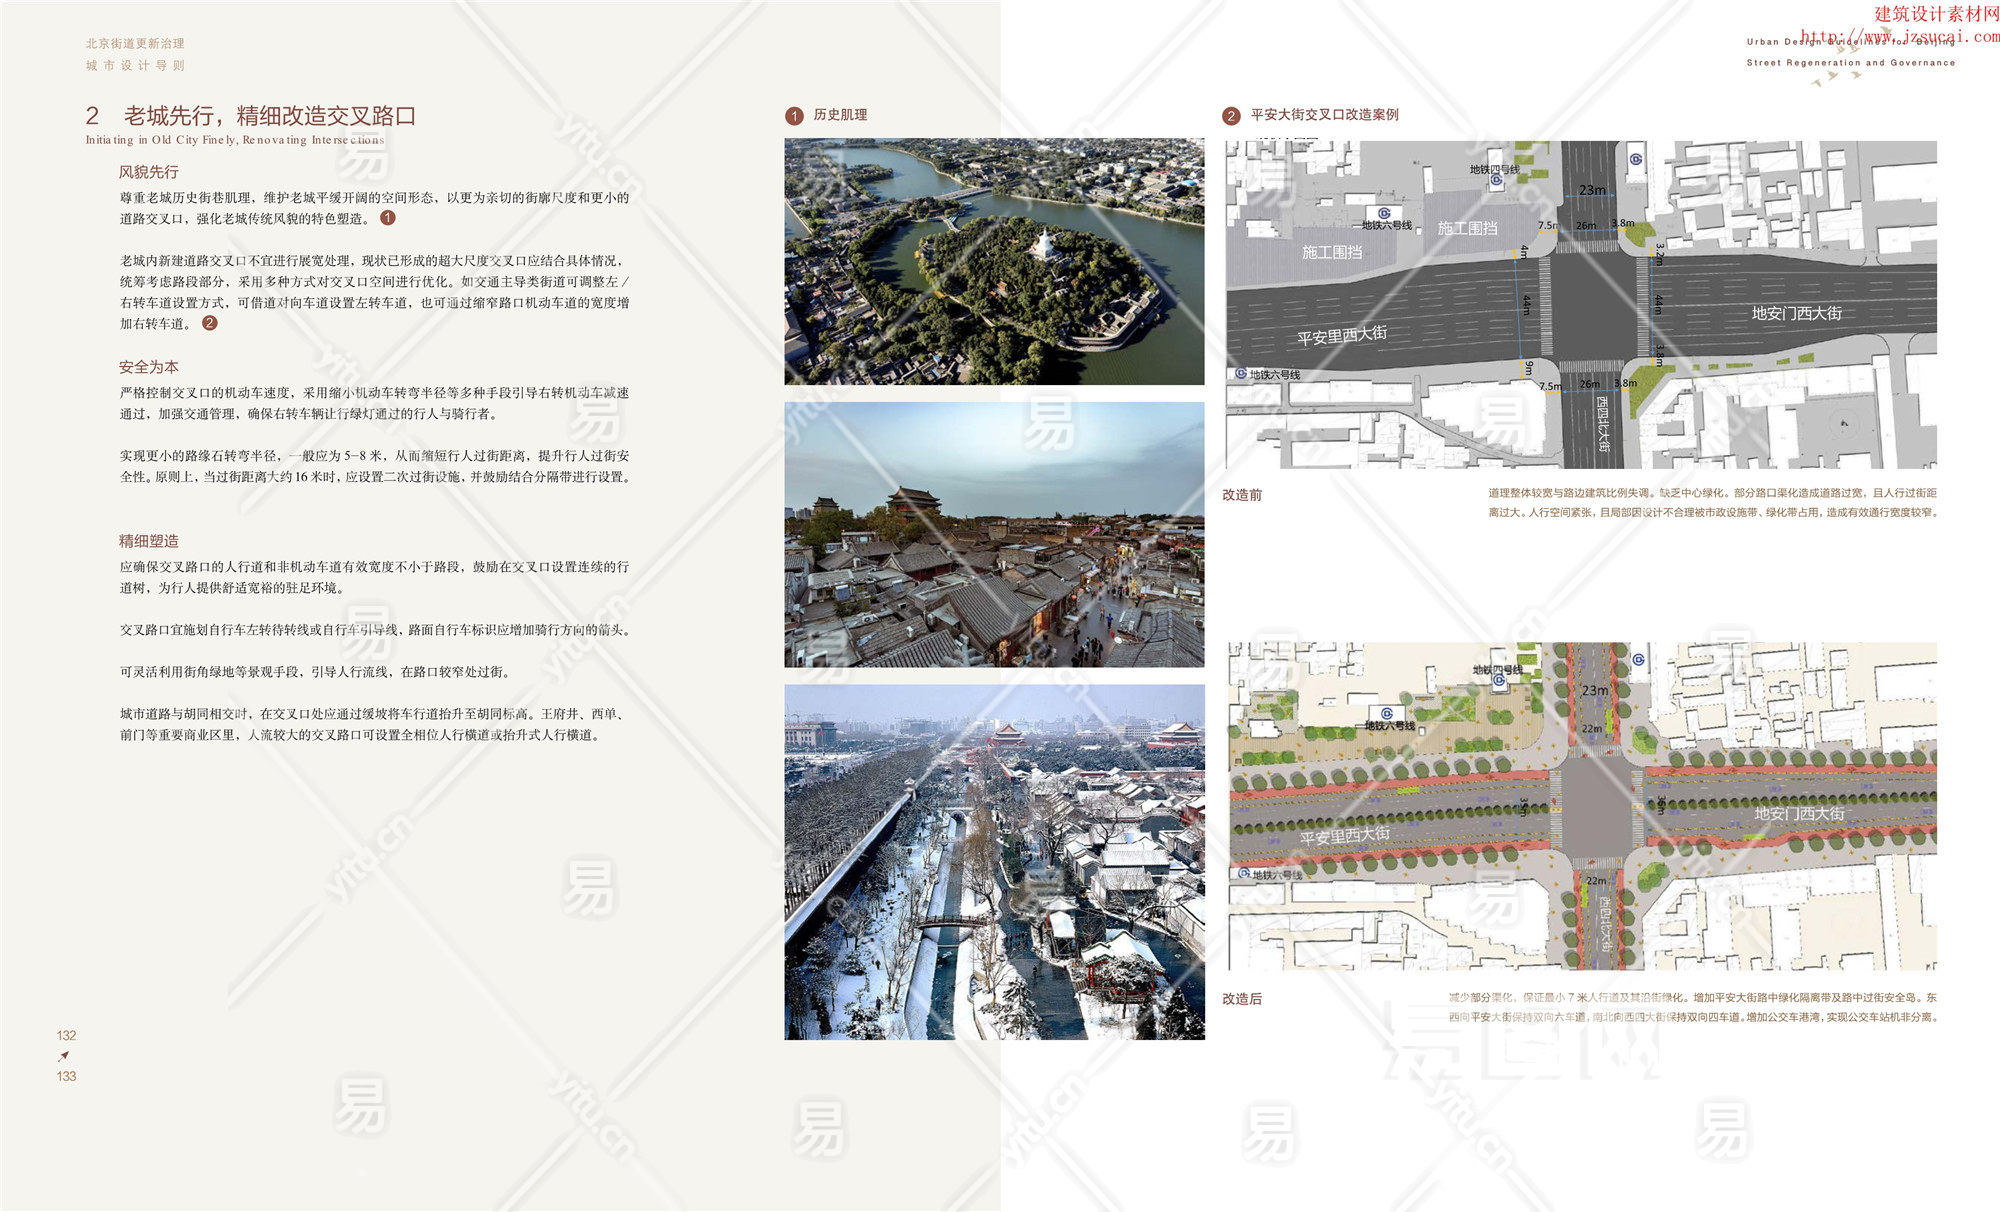The height and width of the screenshot is (1212, 2000).
Task: Click the section title 老城先行，精细改造交叉路口
Action: pyautogui.click(x=269, y=116)
